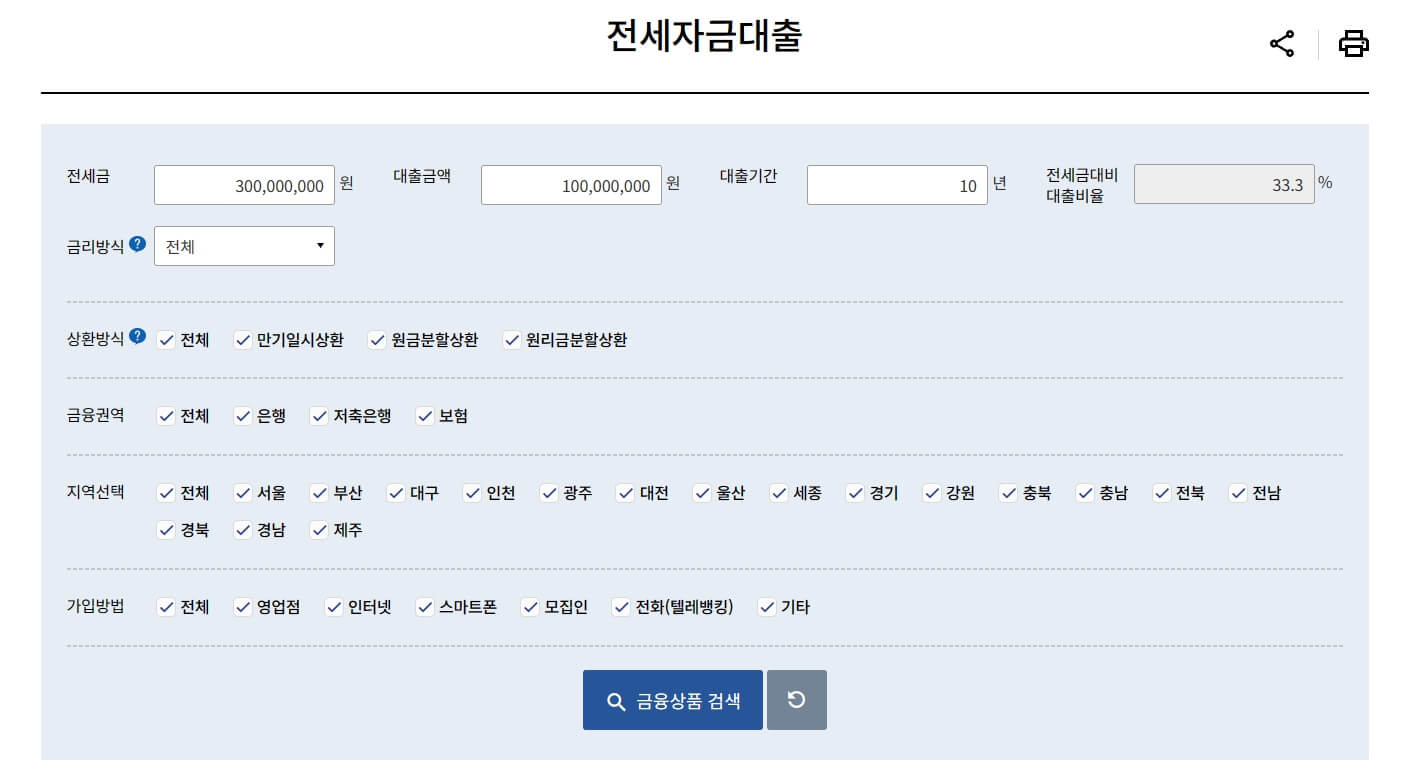
Task: Toggle the 전화(텔레뱅킹) checkbox
Action: point(621,607)
